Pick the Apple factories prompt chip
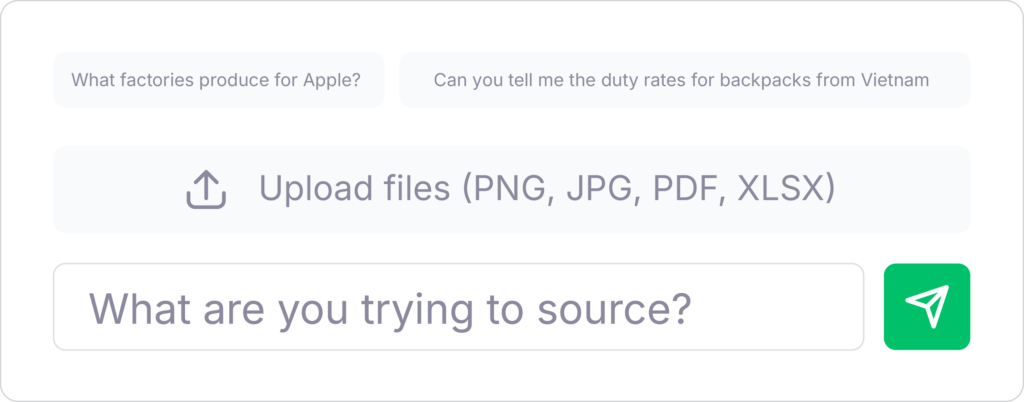 [217, 80]
